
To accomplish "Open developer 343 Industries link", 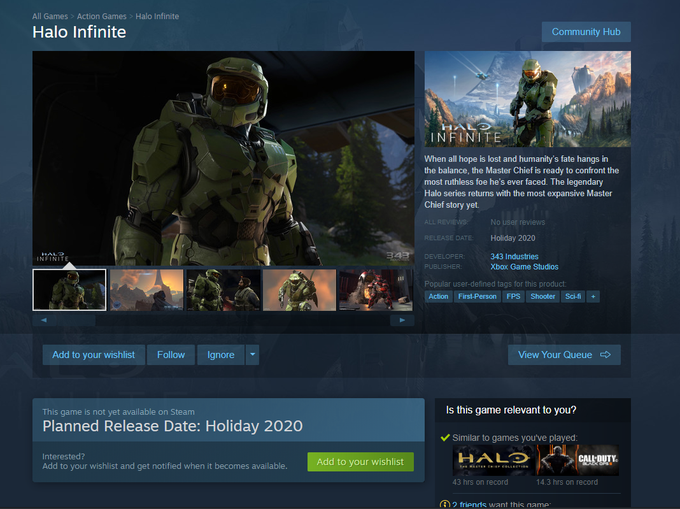I will (514, 257).
